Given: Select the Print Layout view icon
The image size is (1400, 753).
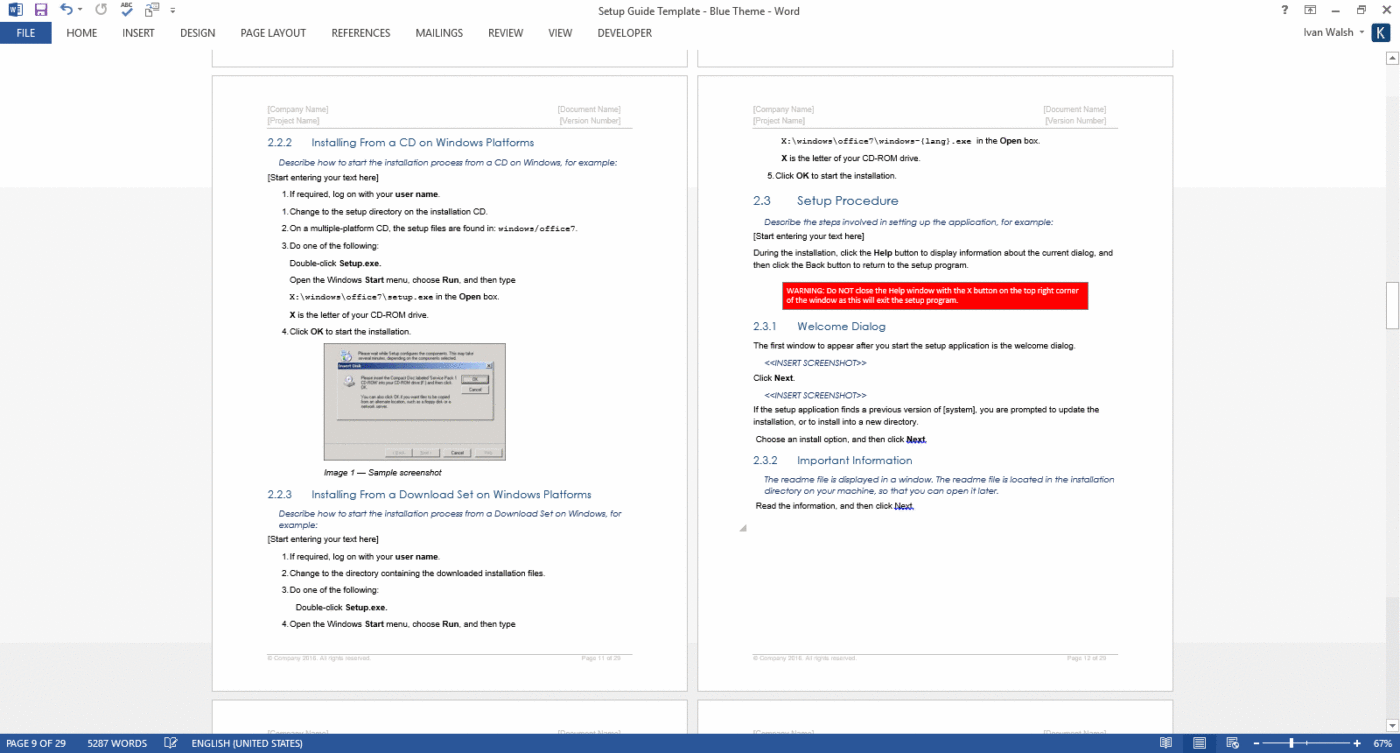Looking at the screenshot, I should tap(1199, 743).
